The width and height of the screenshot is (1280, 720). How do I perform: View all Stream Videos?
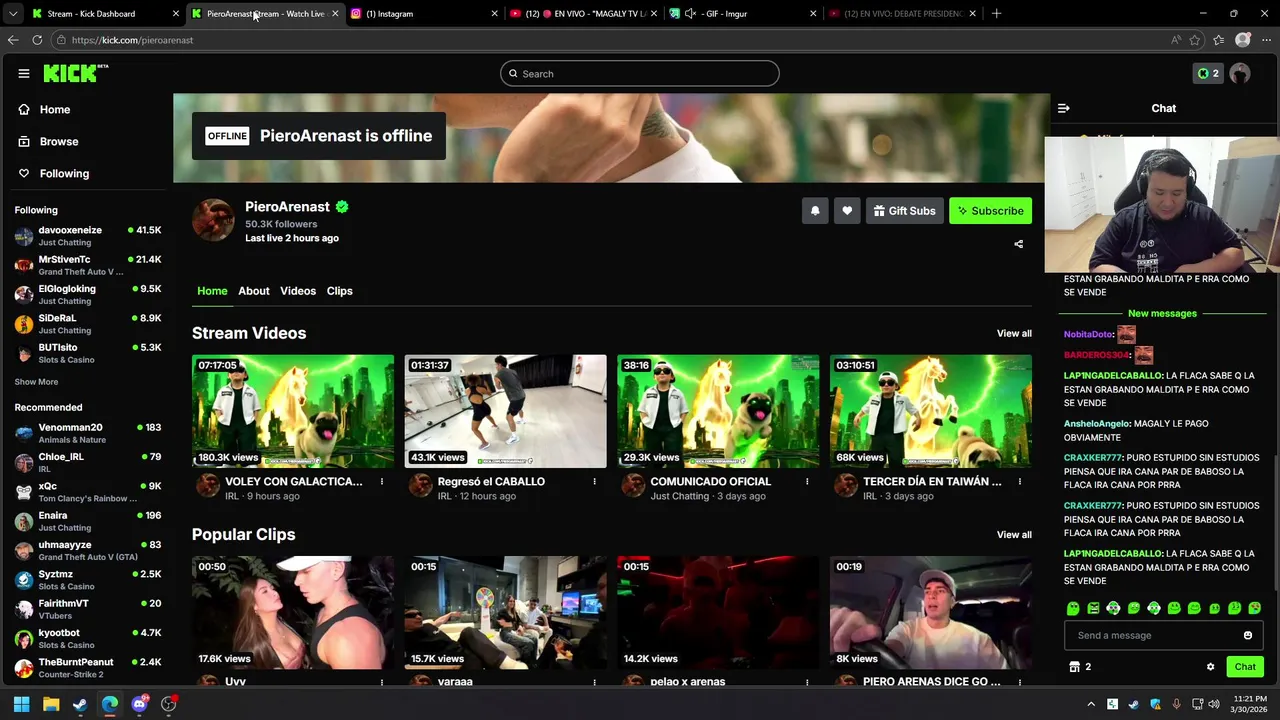point(1014,334)
